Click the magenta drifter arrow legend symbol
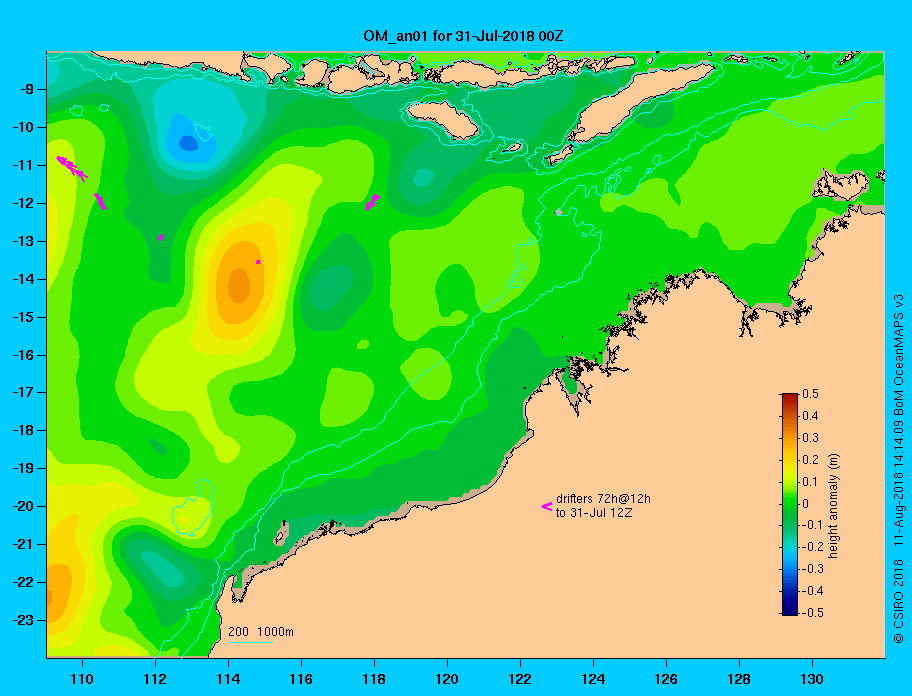This screenshot has width=912, height=696. [547, 507]
